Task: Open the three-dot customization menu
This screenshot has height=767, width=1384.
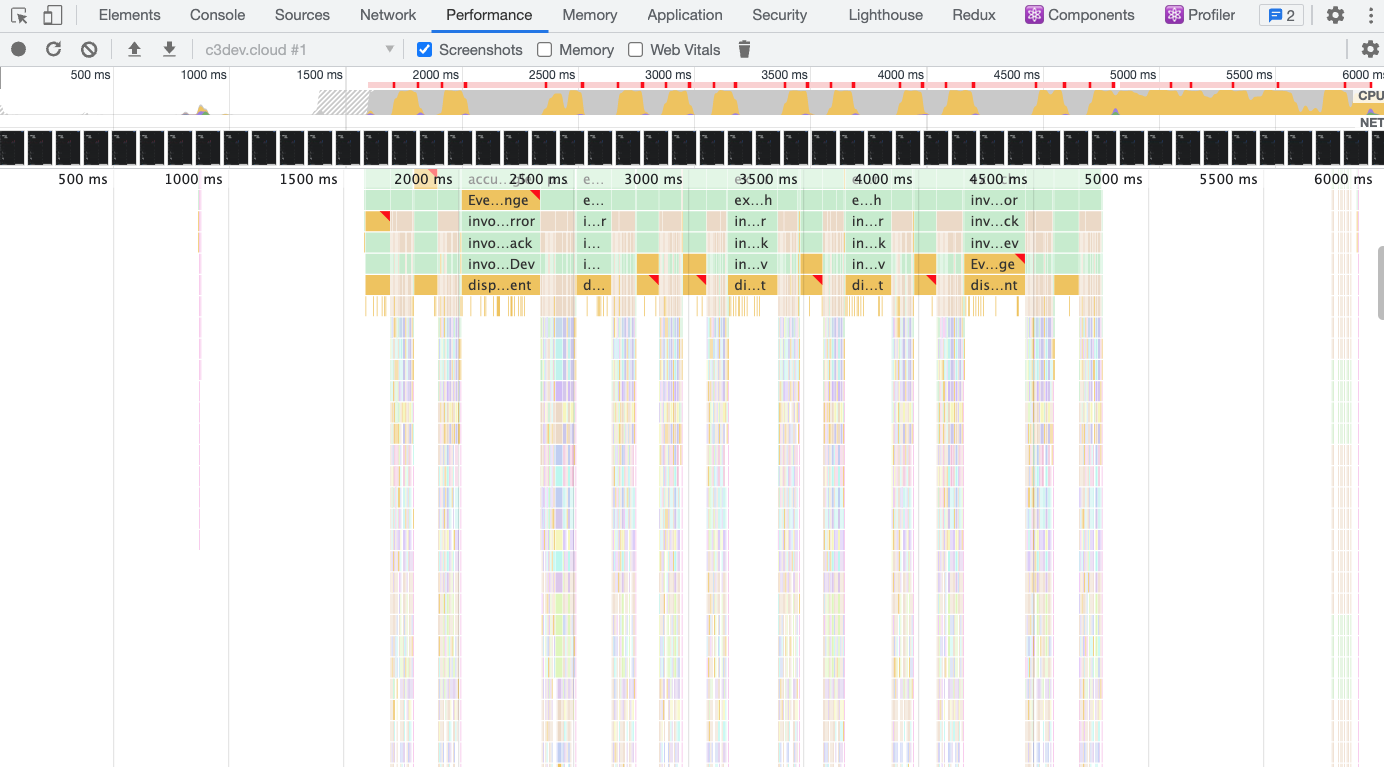Action: 1371,14
